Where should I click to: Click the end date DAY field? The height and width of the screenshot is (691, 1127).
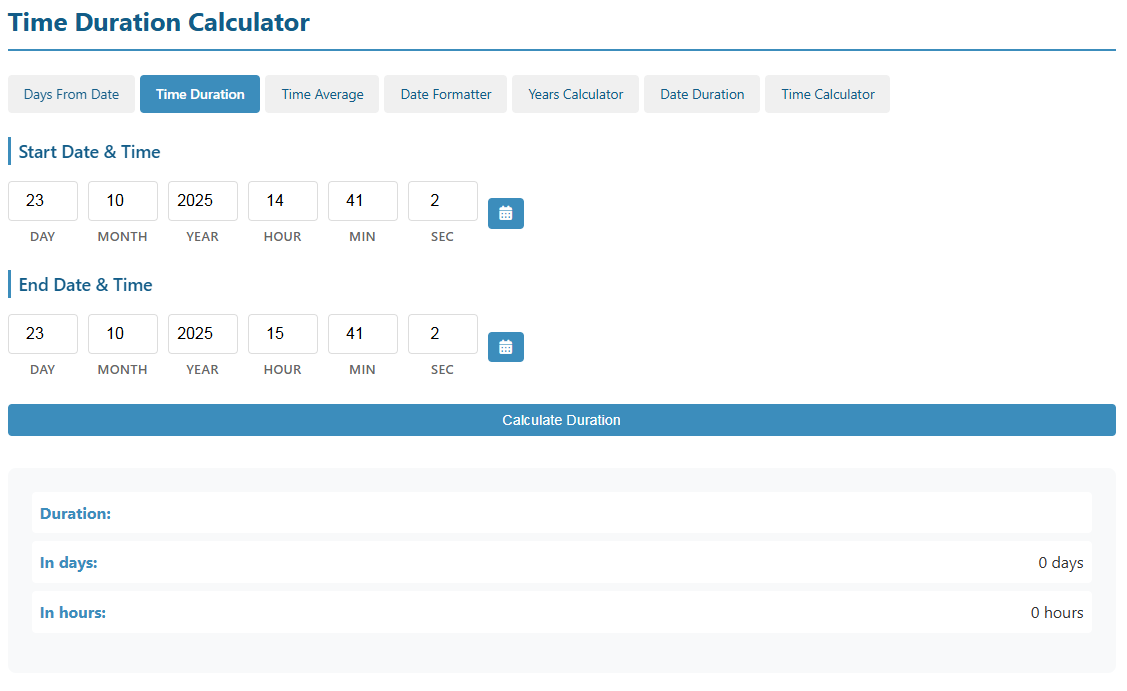[43, 334]
